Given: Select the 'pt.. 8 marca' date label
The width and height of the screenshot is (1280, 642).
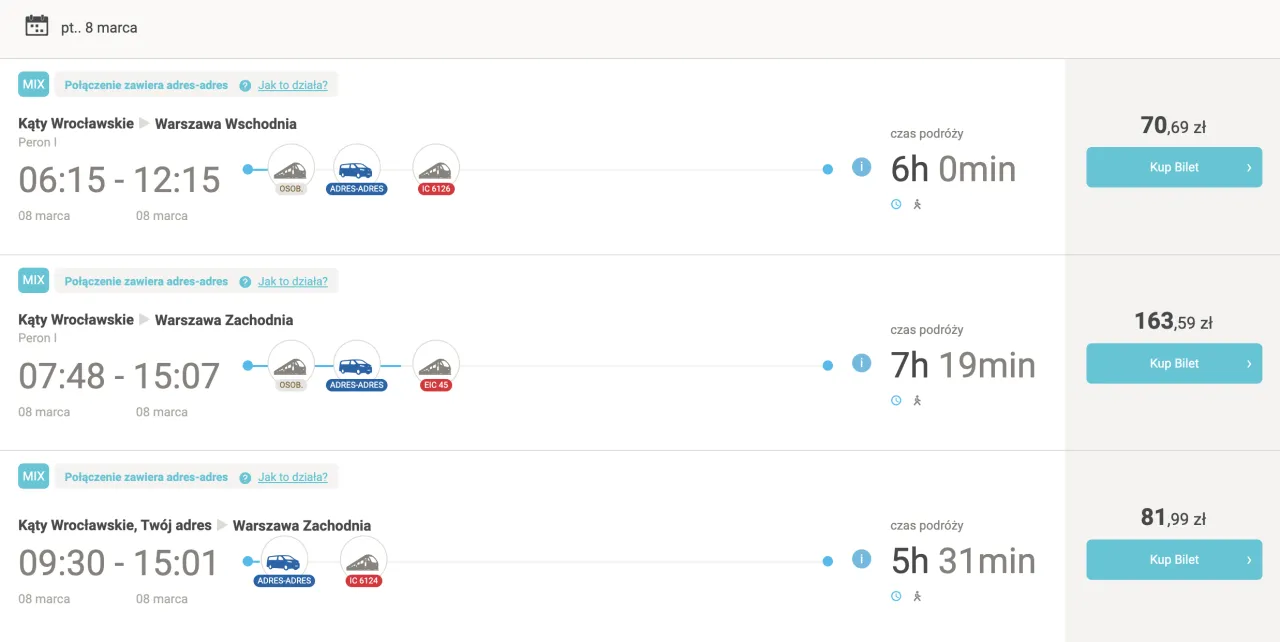Looking at the screenshot, I should (99, 28).
